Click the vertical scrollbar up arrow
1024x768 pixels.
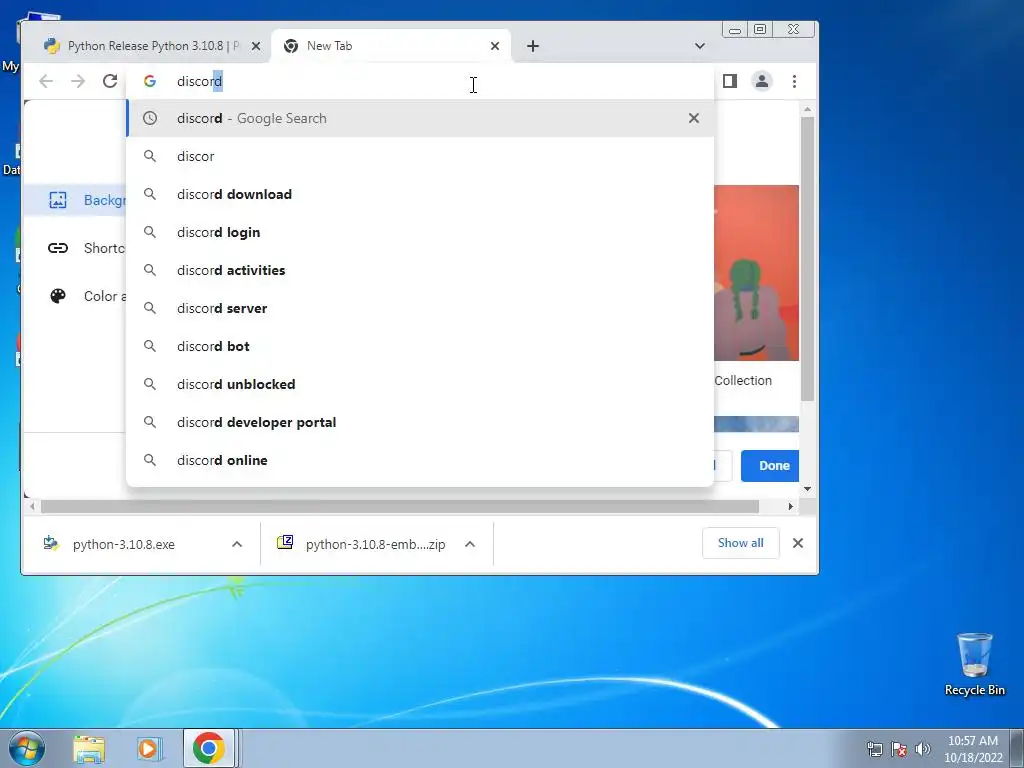coord(807,109)
